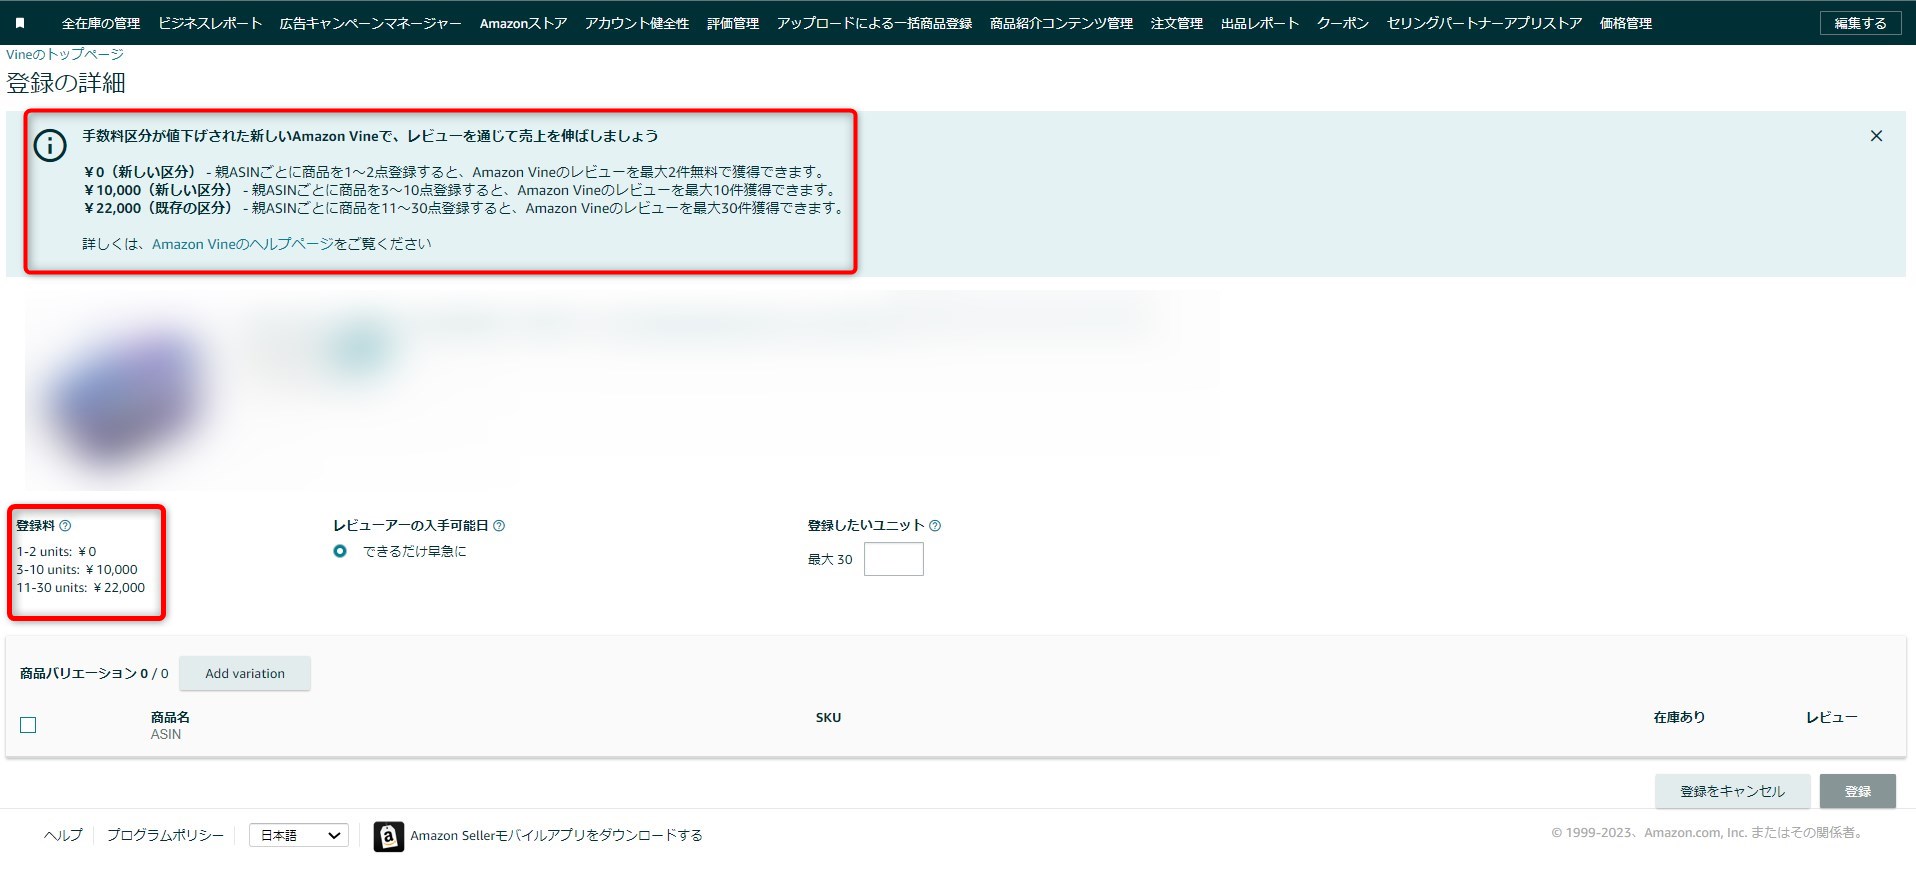Open help tooltip next to 登録料
This screenshot has width=1916, height=884.
(x=65, y=526)
